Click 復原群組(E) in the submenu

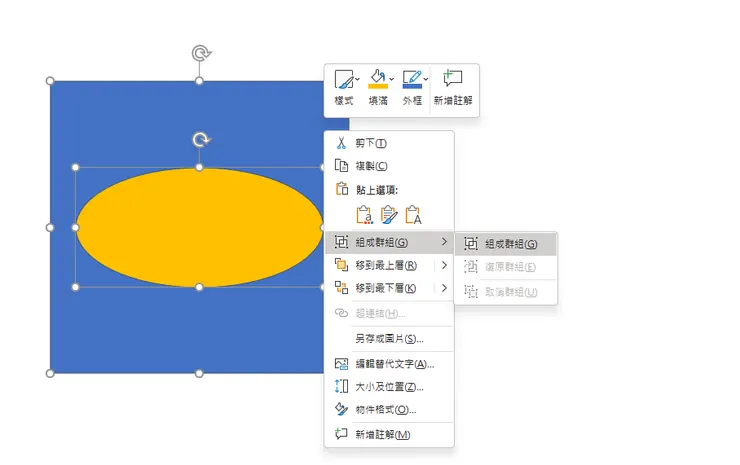coord(506,267)
